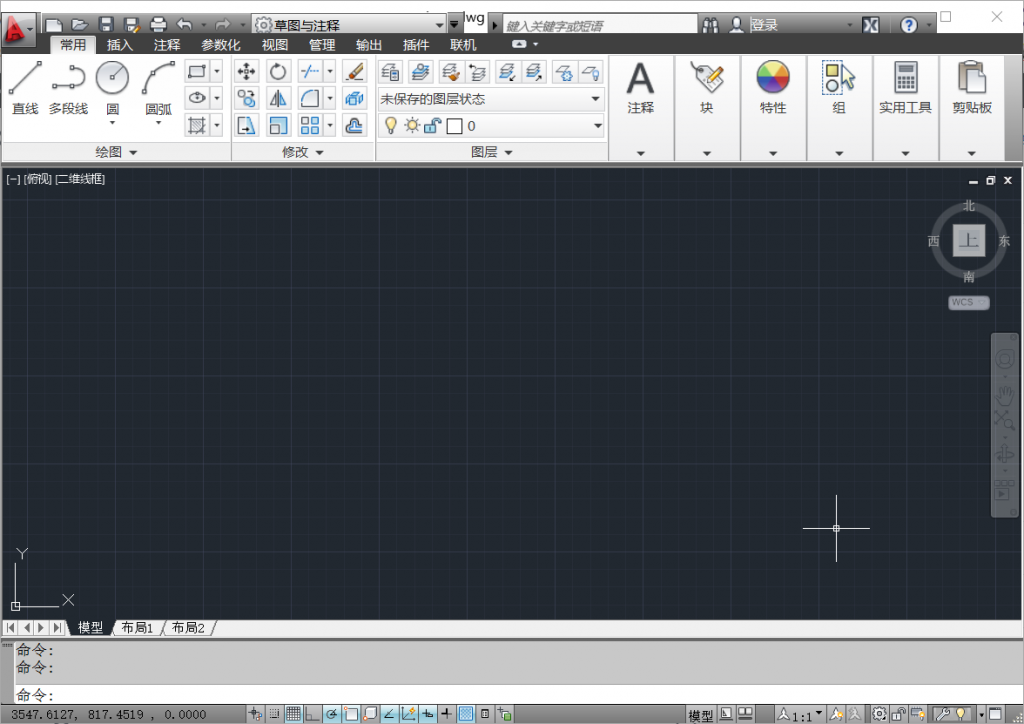Open the Trim tool dropdown arrow
This screenshot has width=1024, height=724.
pyautogui.click(x=330, y=71)
